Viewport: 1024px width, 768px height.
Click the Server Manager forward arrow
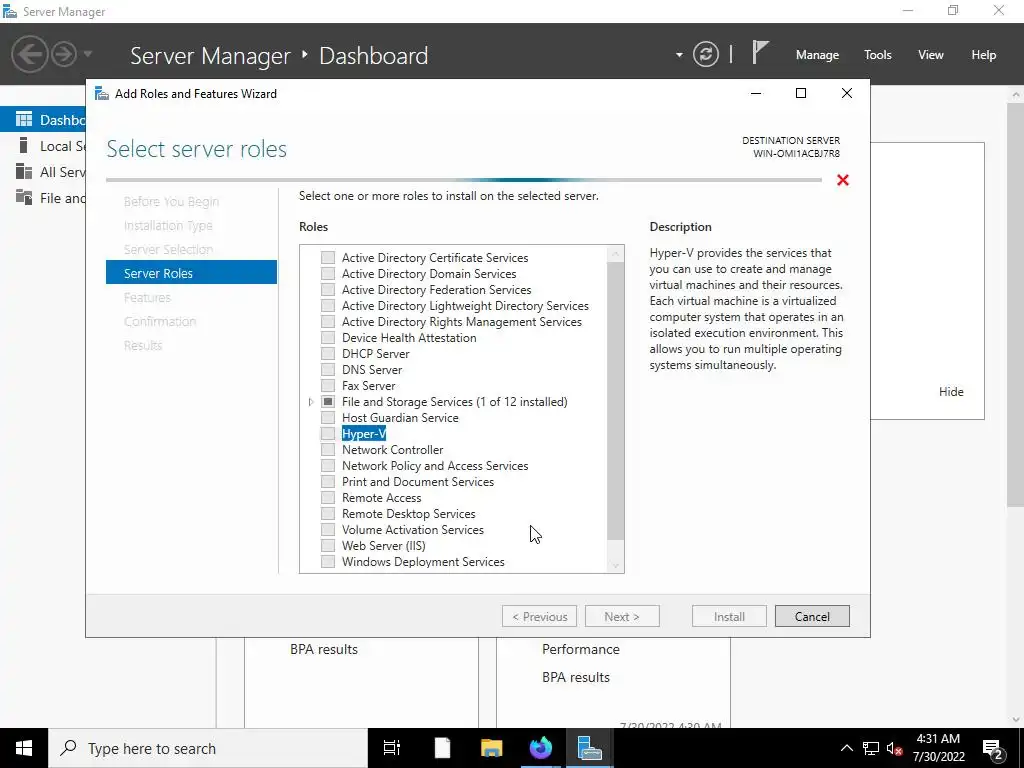pyautogui.click(x=63, y=54)
